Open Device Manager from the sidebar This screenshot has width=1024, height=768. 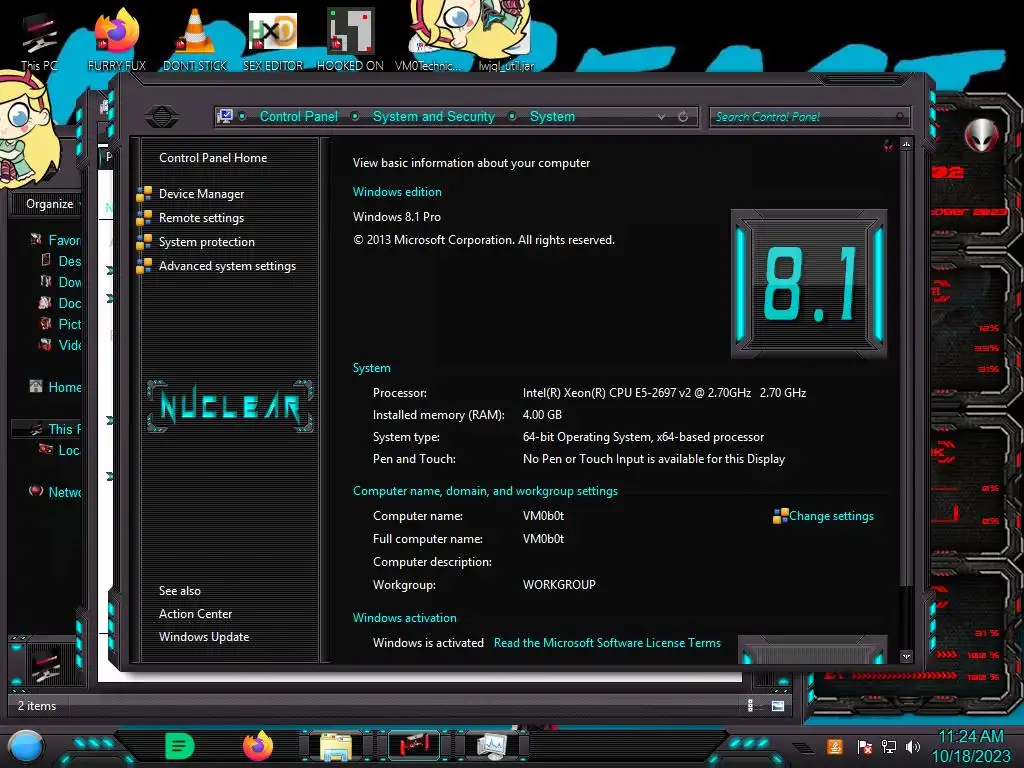(x=201, y=194)
